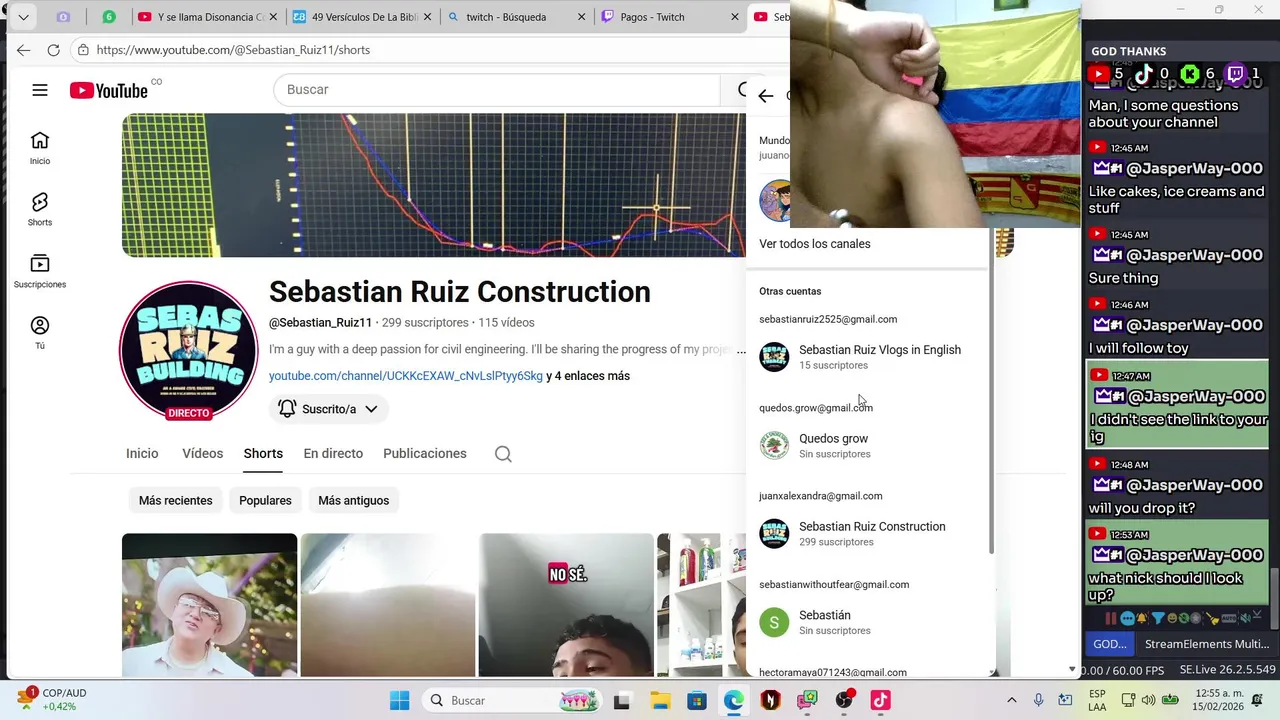Click 'Ver todos los canales' link
Screen dimensions: 1280x720
[815, 244]
